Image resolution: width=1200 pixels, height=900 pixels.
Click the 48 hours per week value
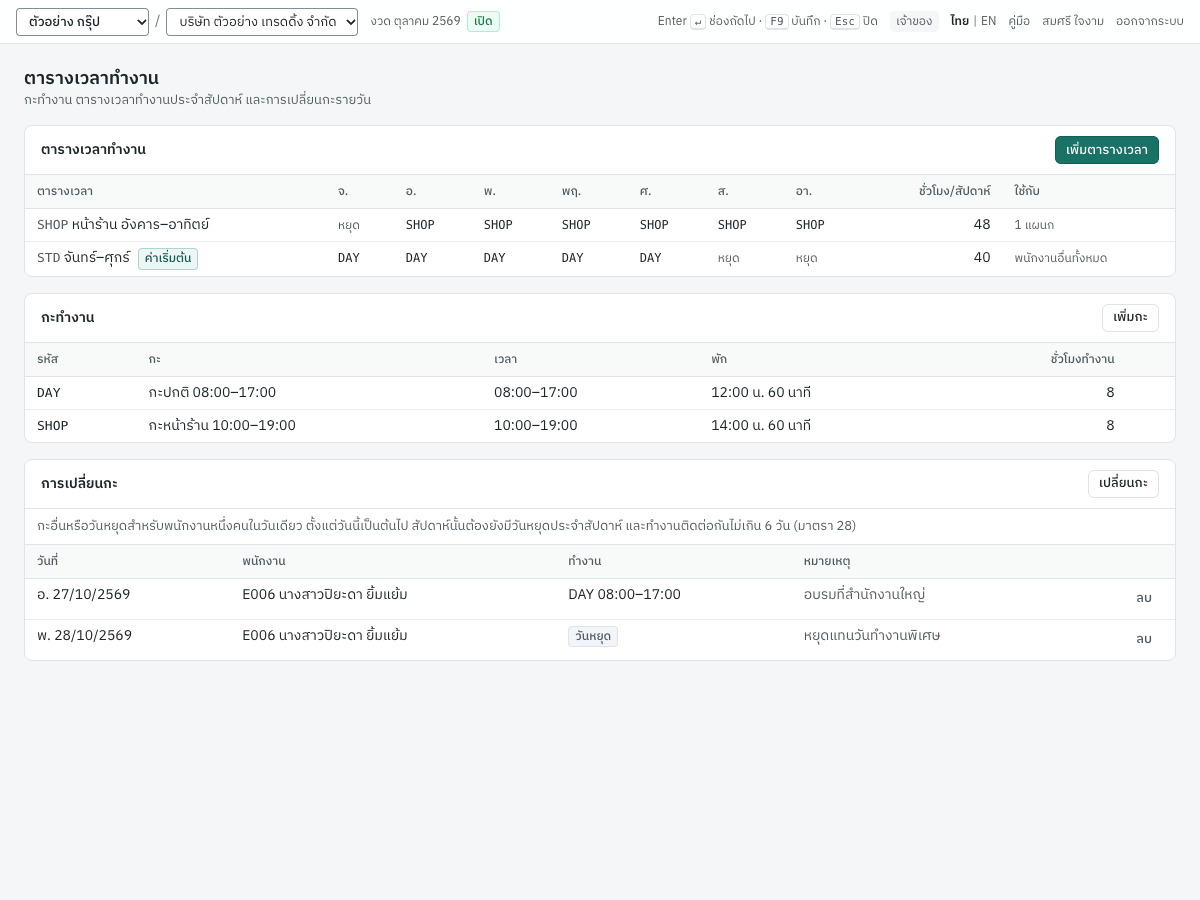click(x=982, y=225)
